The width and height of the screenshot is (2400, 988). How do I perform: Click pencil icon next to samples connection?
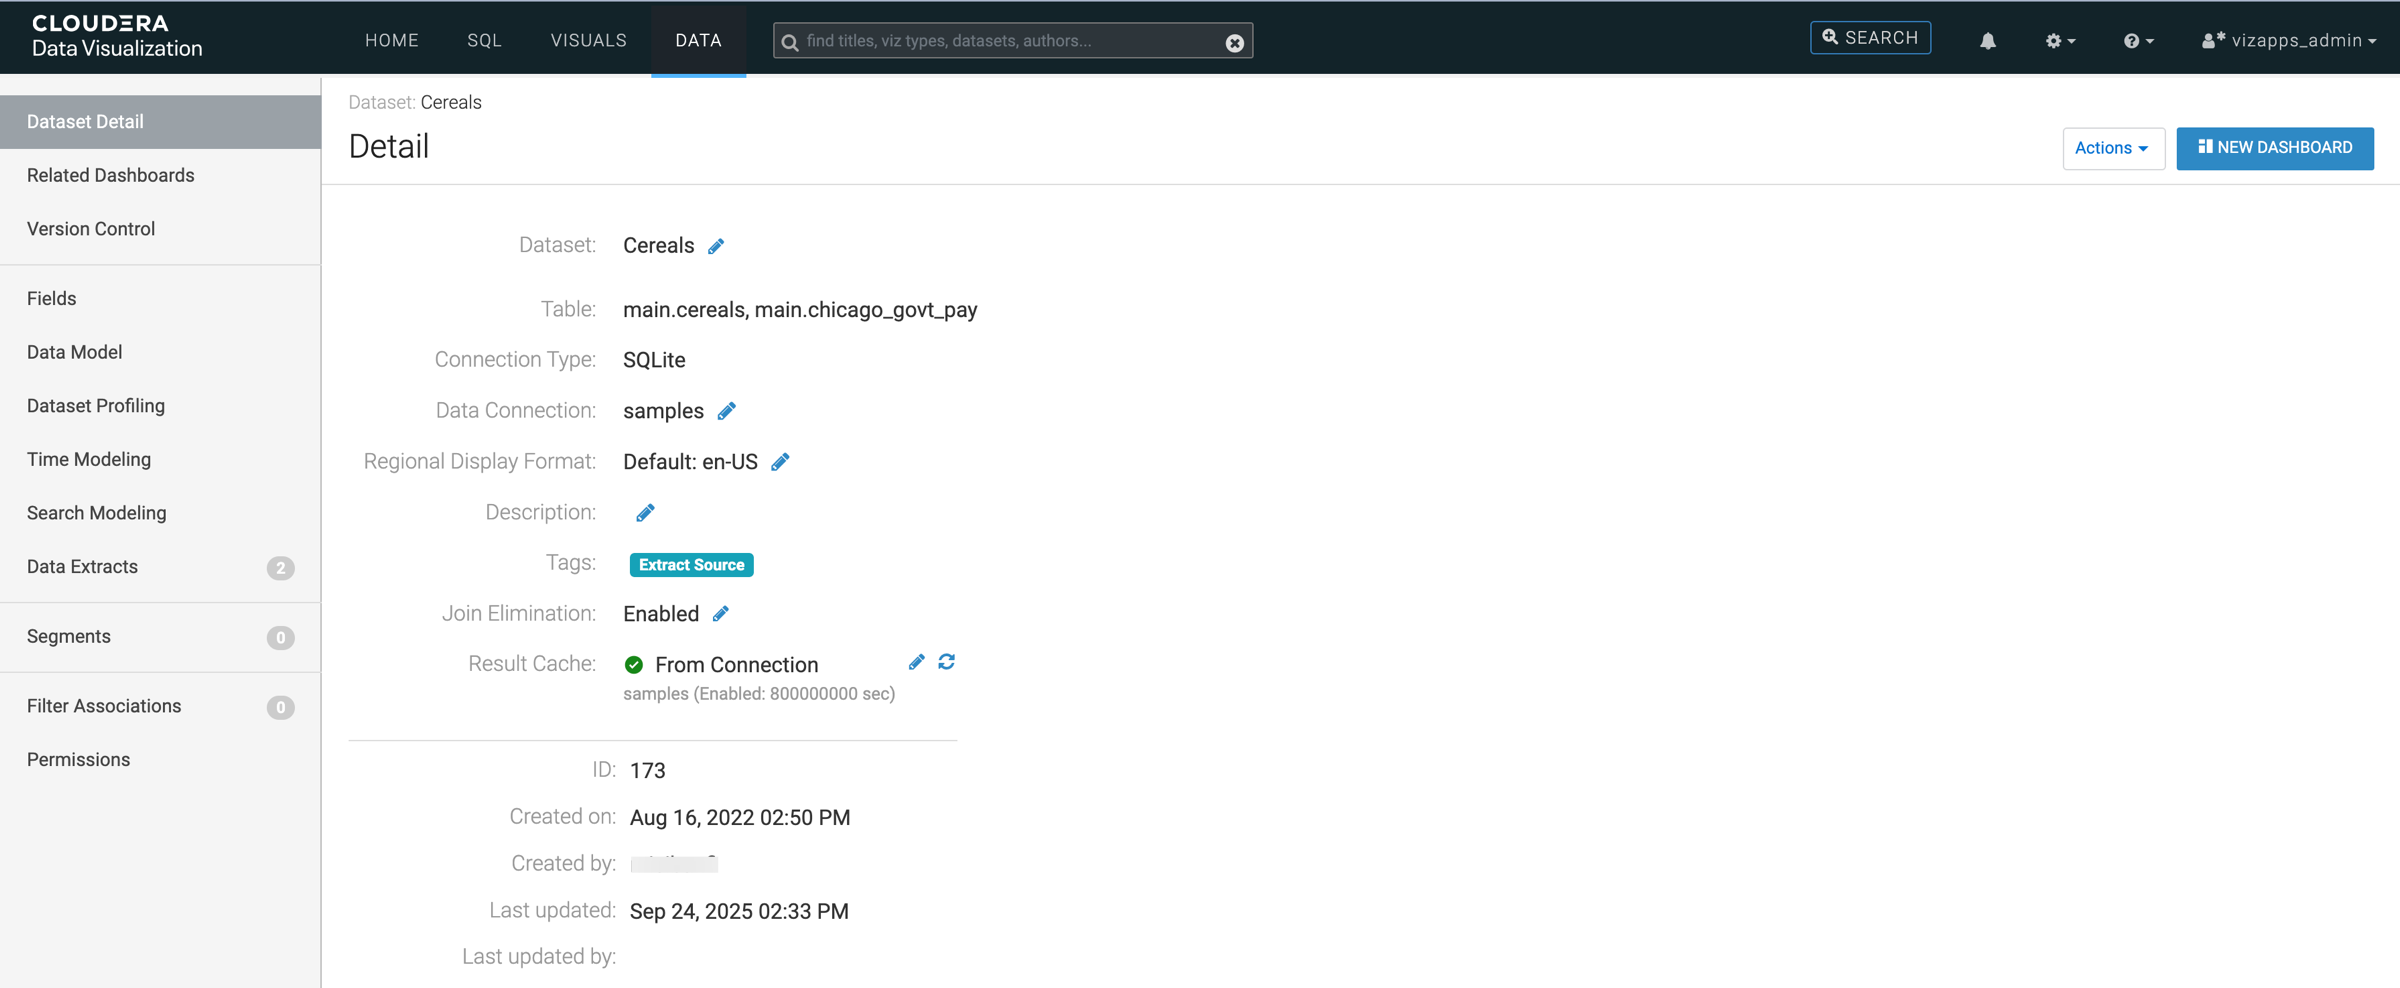coord(727,411)
